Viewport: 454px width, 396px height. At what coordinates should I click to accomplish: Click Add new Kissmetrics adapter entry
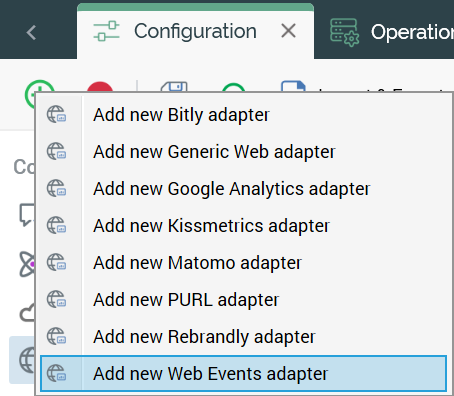pos(243,226)
